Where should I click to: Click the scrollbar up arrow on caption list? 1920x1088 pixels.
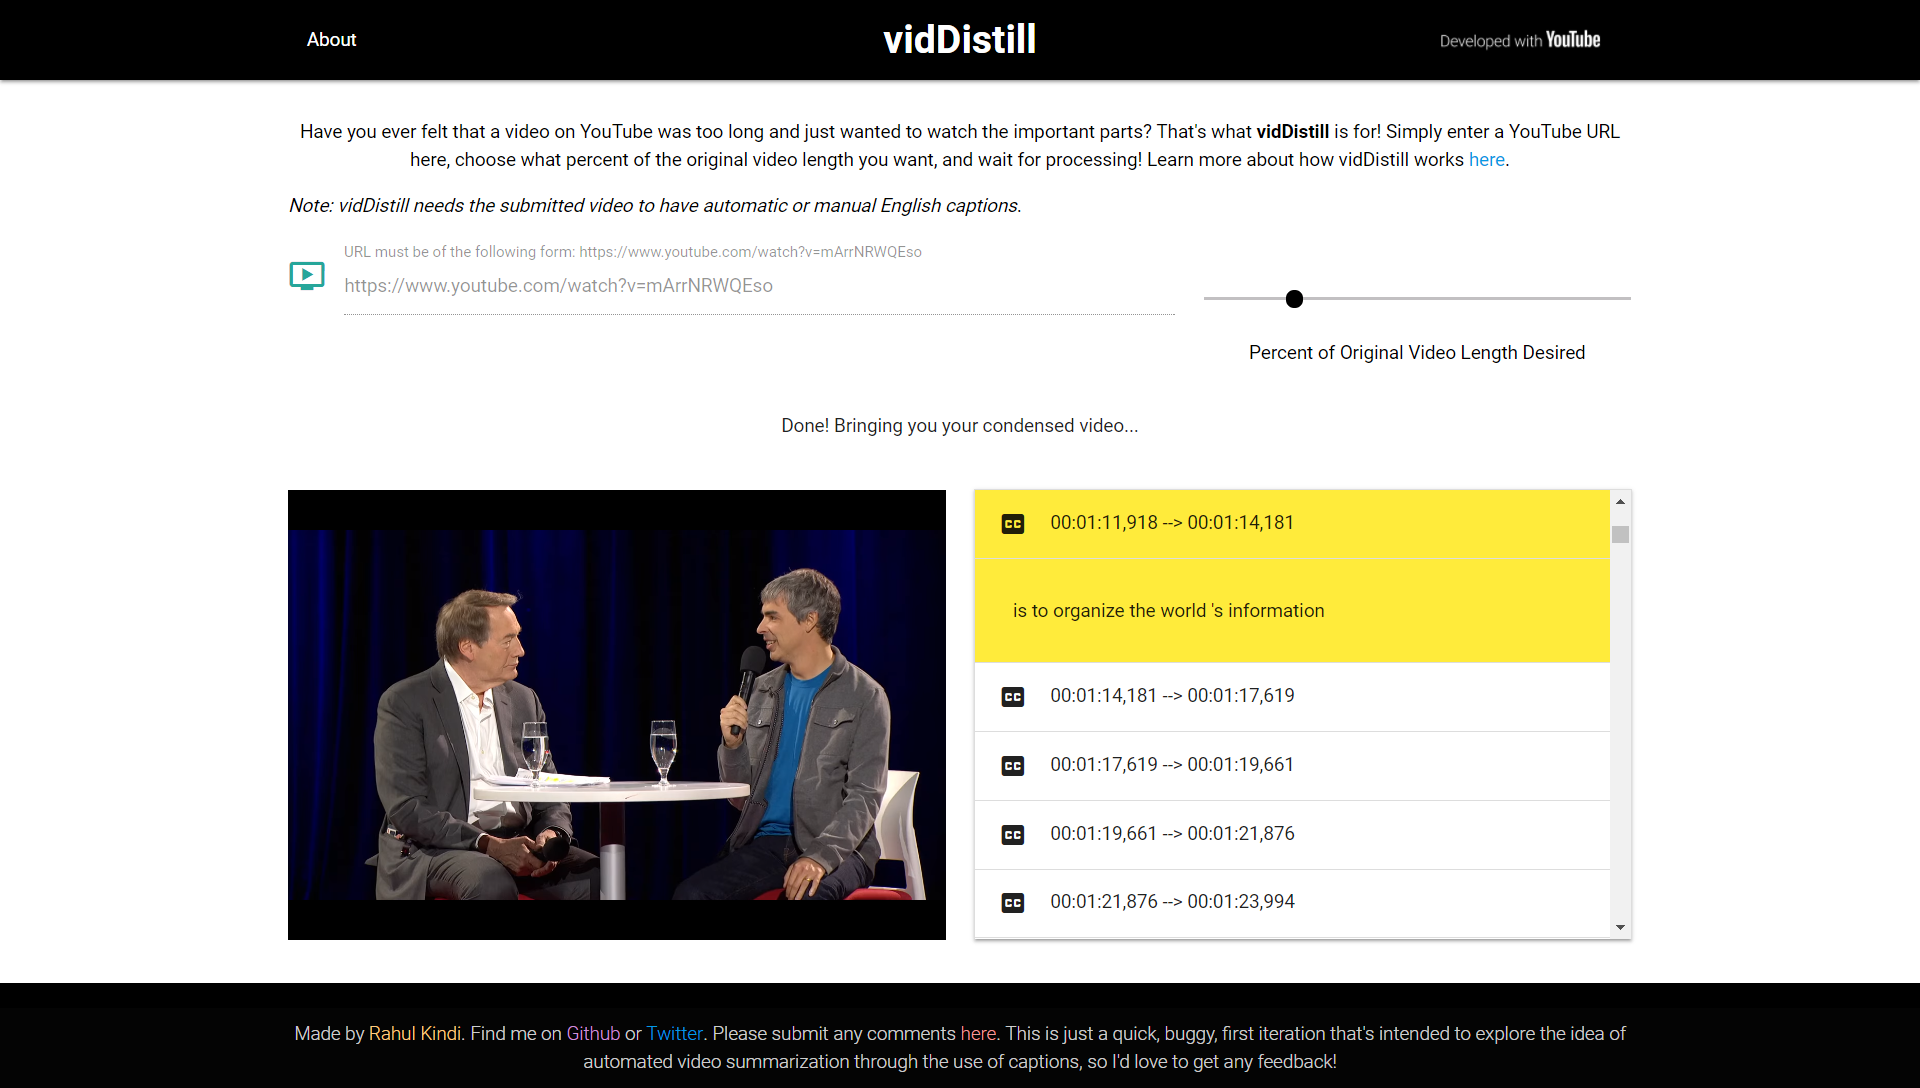coord(1620,501)
